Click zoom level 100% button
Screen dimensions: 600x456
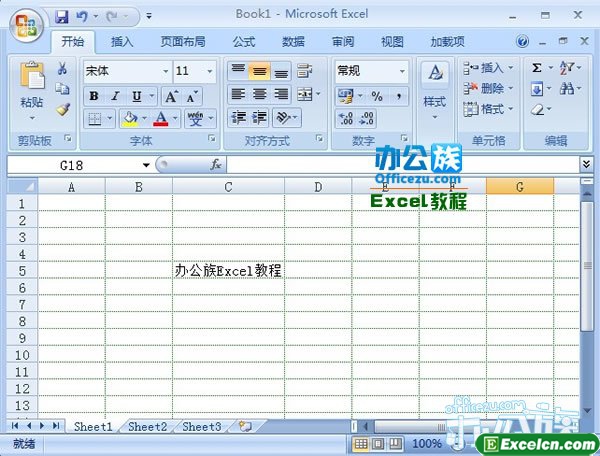426,444
